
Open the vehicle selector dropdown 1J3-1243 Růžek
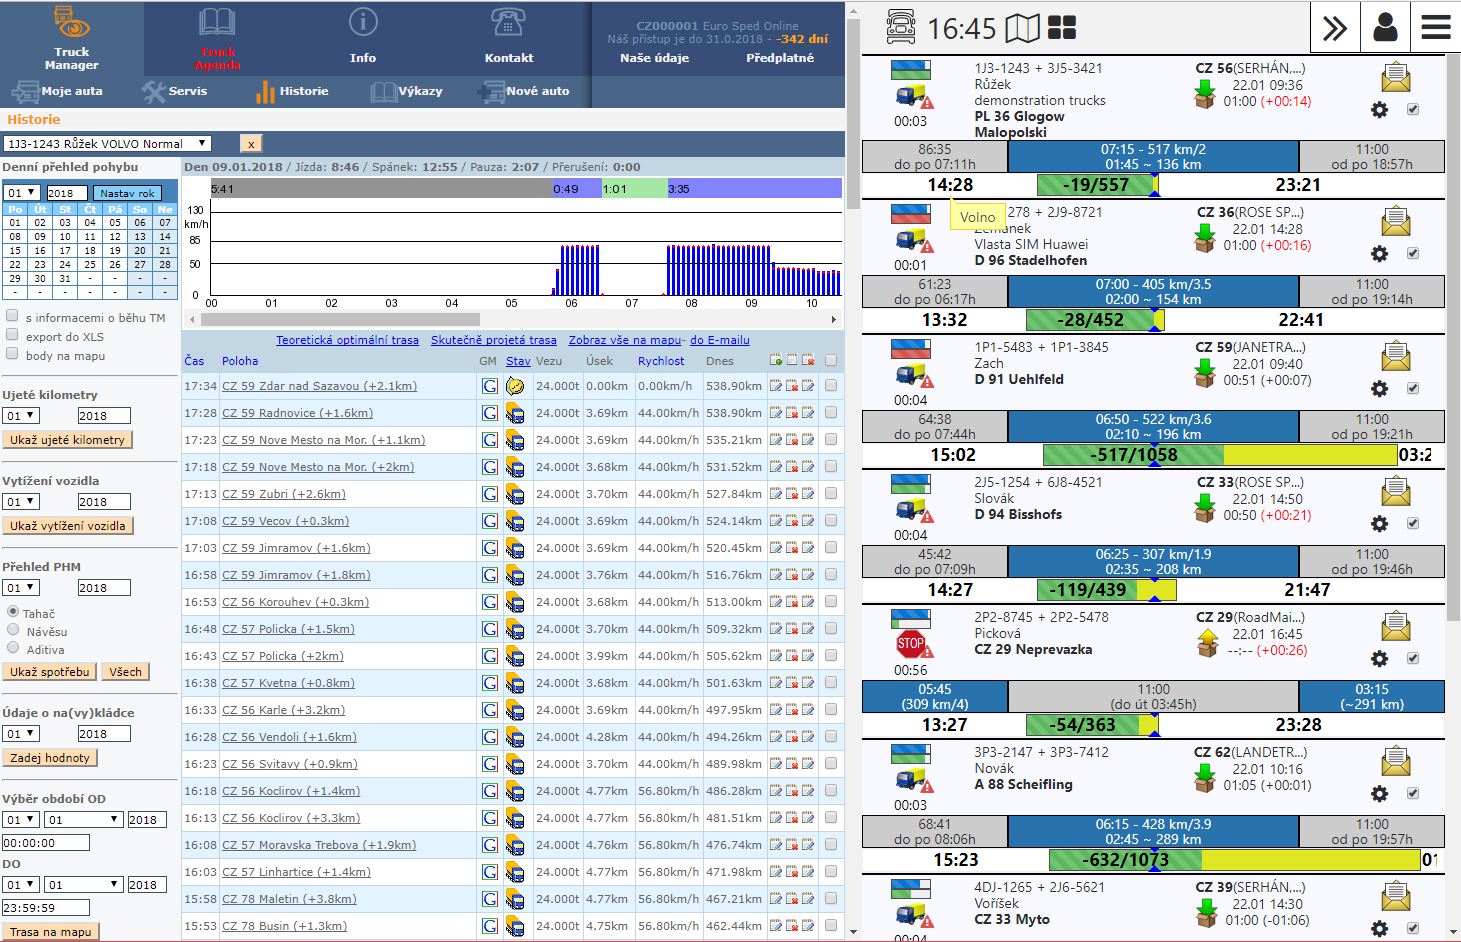pyautogui.click(x=107, y=144)
